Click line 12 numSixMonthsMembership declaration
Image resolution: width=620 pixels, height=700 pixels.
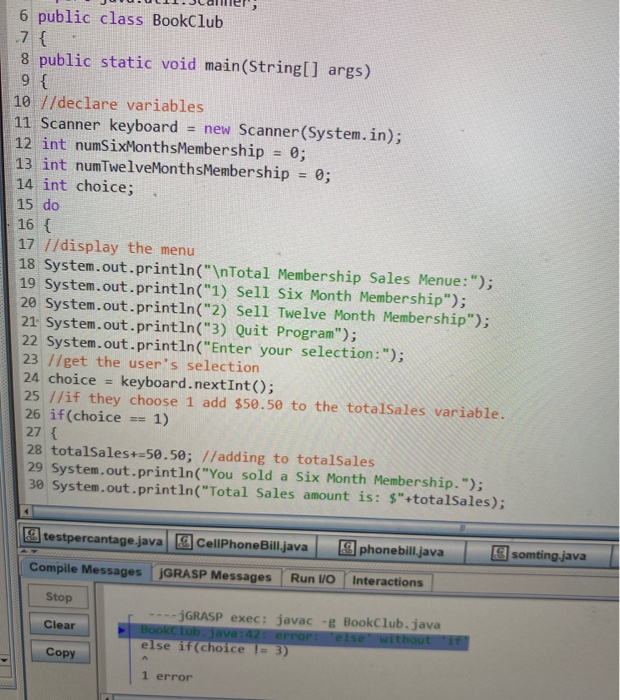click(x=174, y=149)
